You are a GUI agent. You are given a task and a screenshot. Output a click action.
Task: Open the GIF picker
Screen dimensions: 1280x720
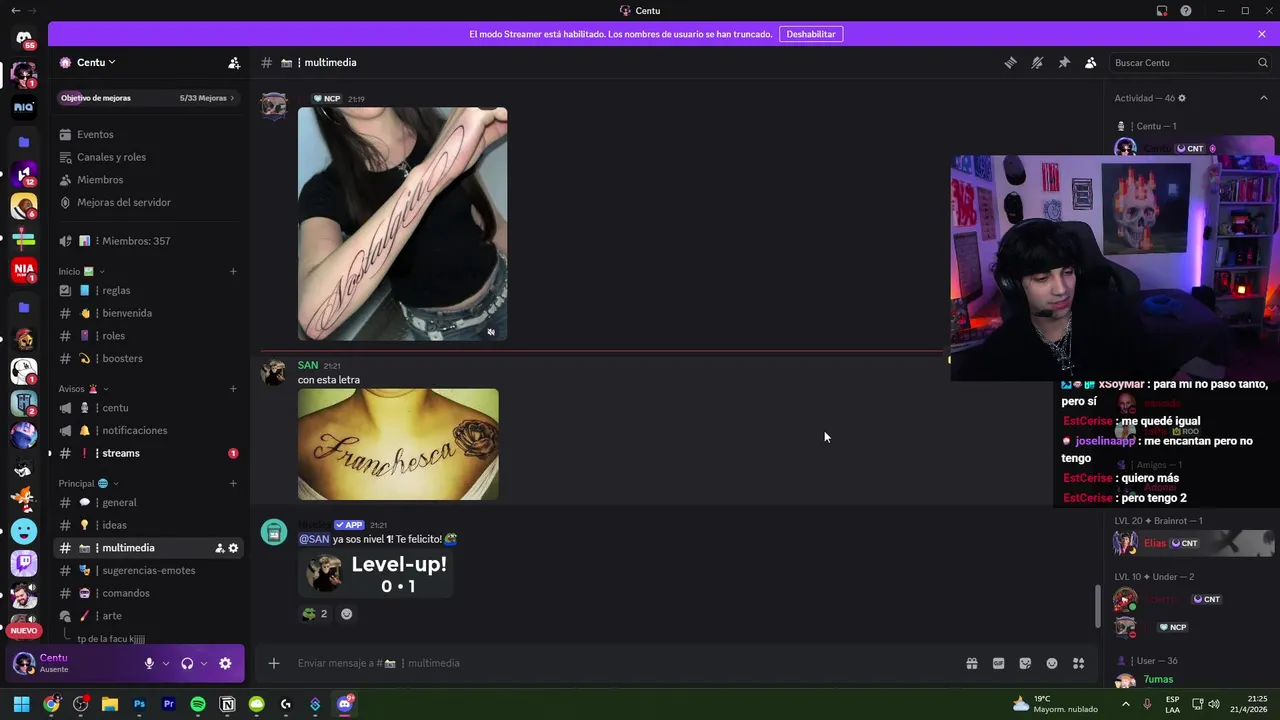pyautogui.click(x=998, y=663)
